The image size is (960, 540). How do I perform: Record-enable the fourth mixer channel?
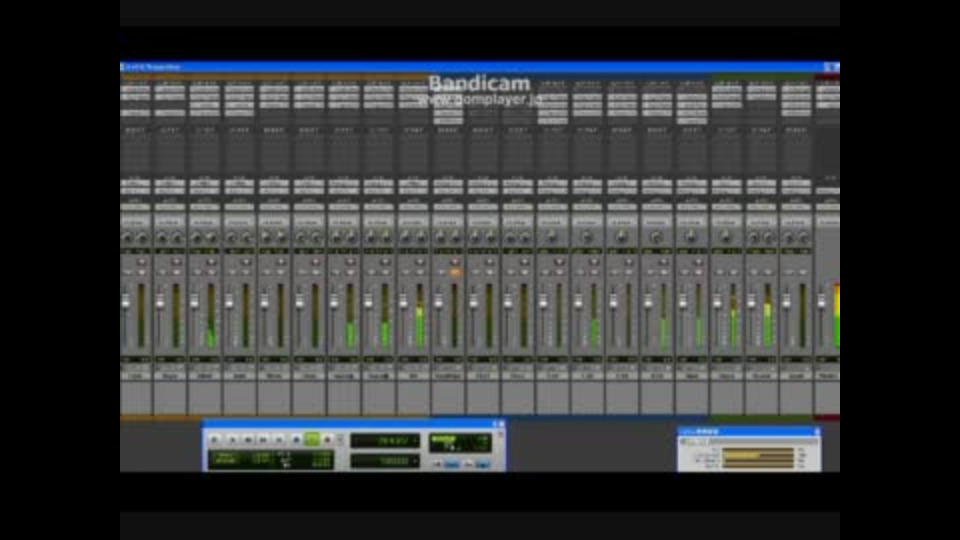tap(246, 261)
